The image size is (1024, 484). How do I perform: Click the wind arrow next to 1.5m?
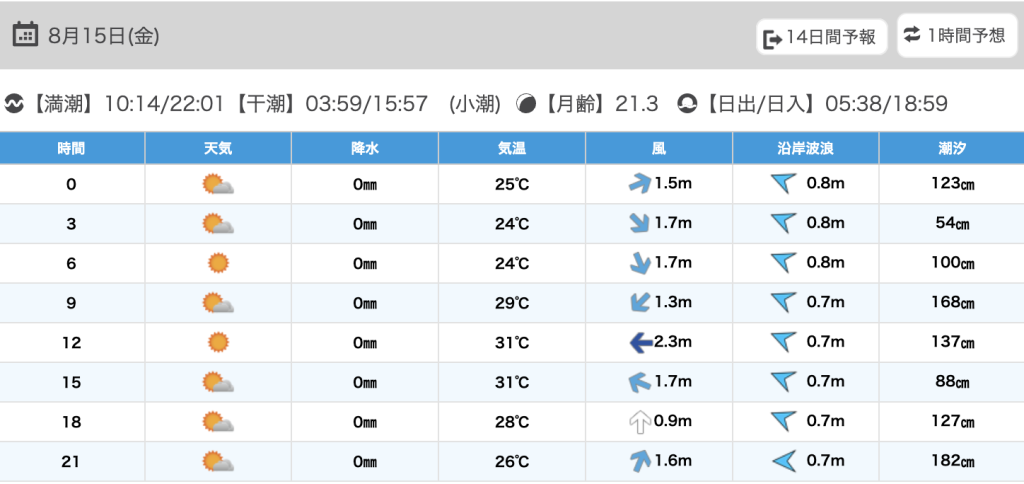(x=639, y=184)
